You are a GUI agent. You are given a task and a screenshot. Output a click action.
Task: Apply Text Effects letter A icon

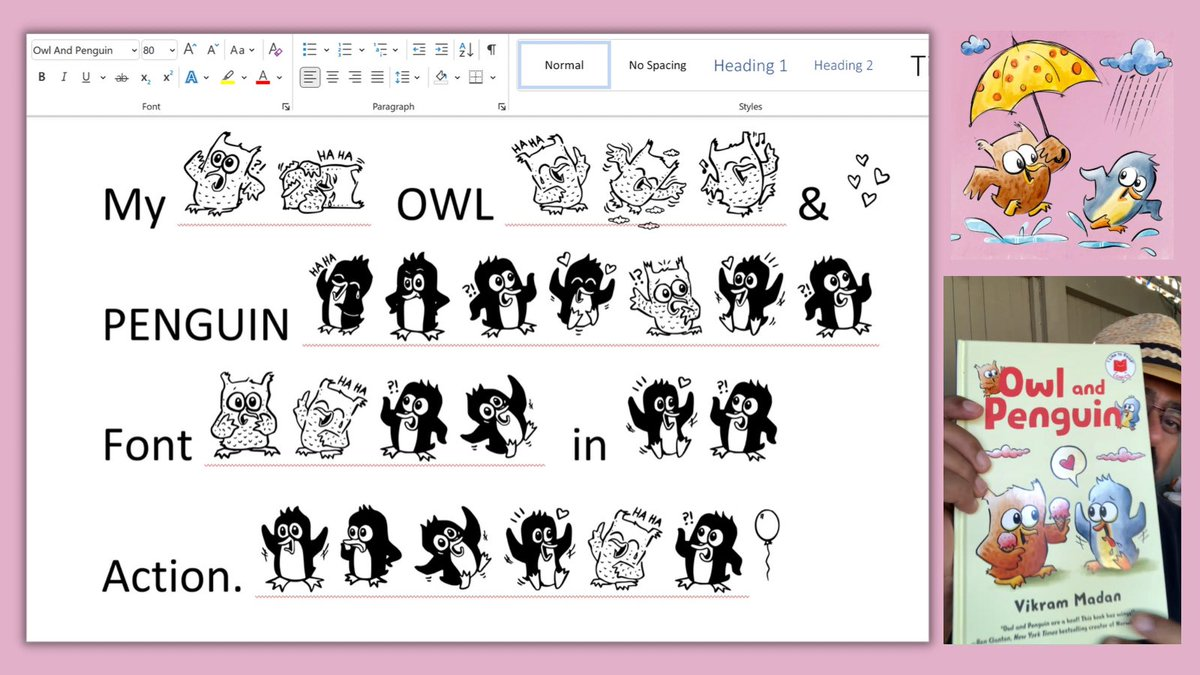pyautogui.click(x=191, y=78)
